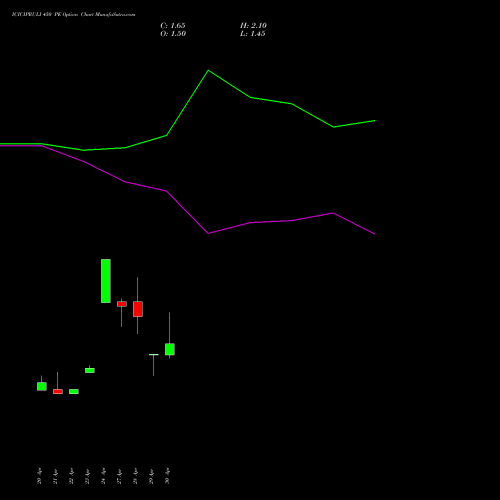500x500 pixels.
Task: Click the 24 Apr date label
Action: point(103,476)
